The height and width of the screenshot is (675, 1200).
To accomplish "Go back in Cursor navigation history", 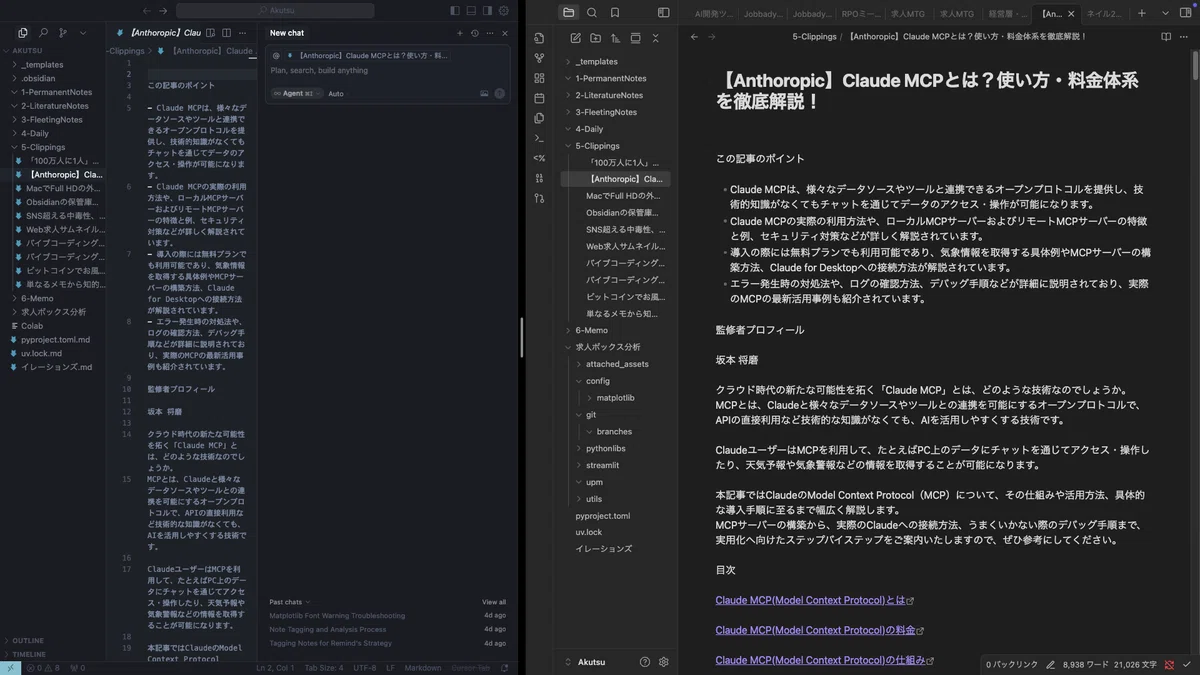I will 147,10.
